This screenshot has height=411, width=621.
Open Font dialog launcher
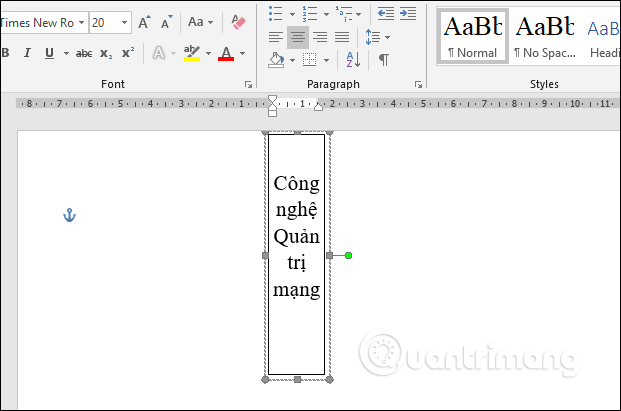pos(248,84)
